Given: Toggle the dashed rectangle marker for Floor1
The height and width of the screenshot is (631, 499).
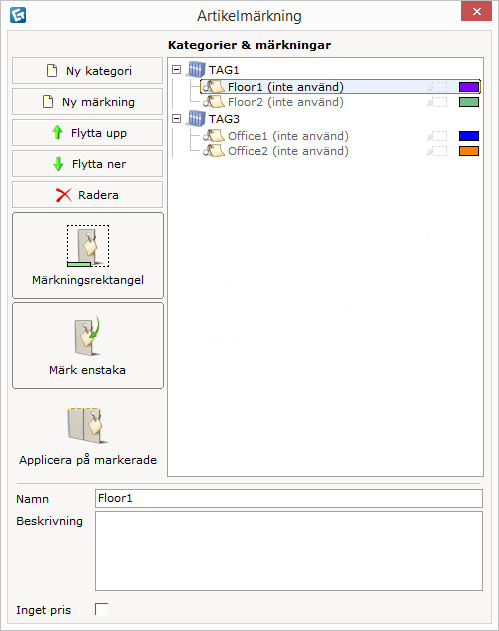Looking at the screenshot, I should (x=437, y=87).
